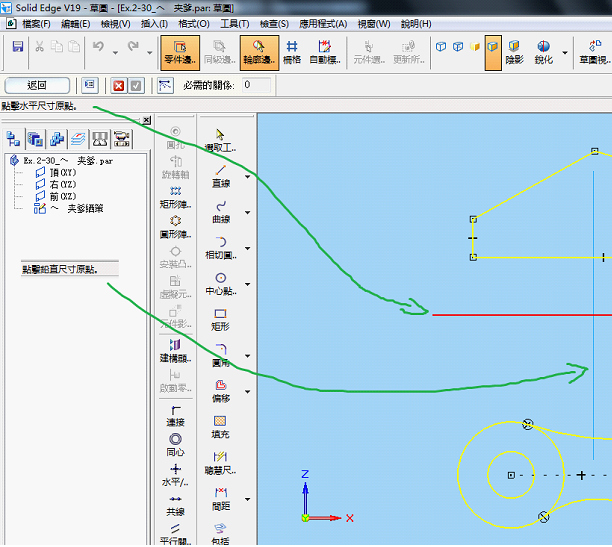The height and width of the screenshot is (547, 612).
Task: Click the 矩形陣.. rectangular pattern tool
Action: (x=175, y=197)
